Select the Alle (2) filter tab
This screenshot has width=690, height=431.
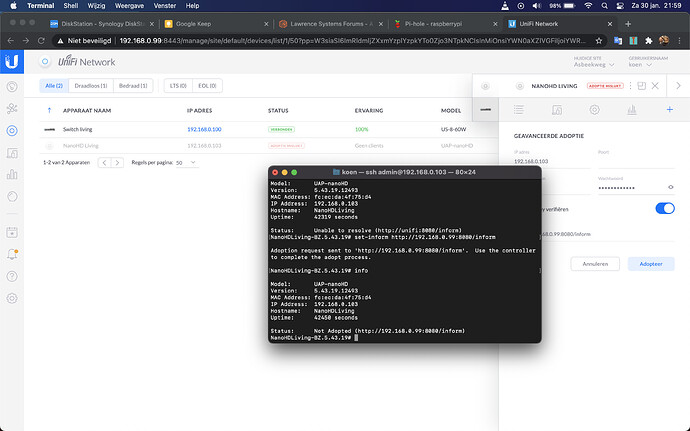[x=54, y=86]
